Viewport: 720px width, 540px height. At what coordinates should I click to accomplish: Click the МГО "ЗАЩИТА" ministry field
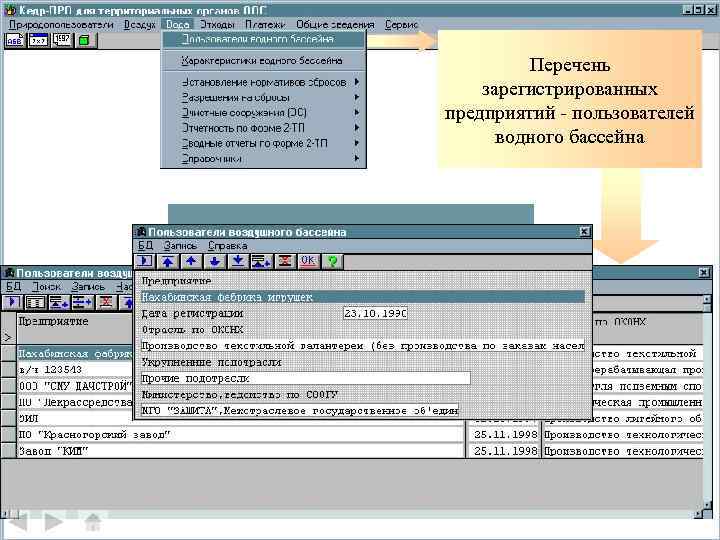point(299,411)
